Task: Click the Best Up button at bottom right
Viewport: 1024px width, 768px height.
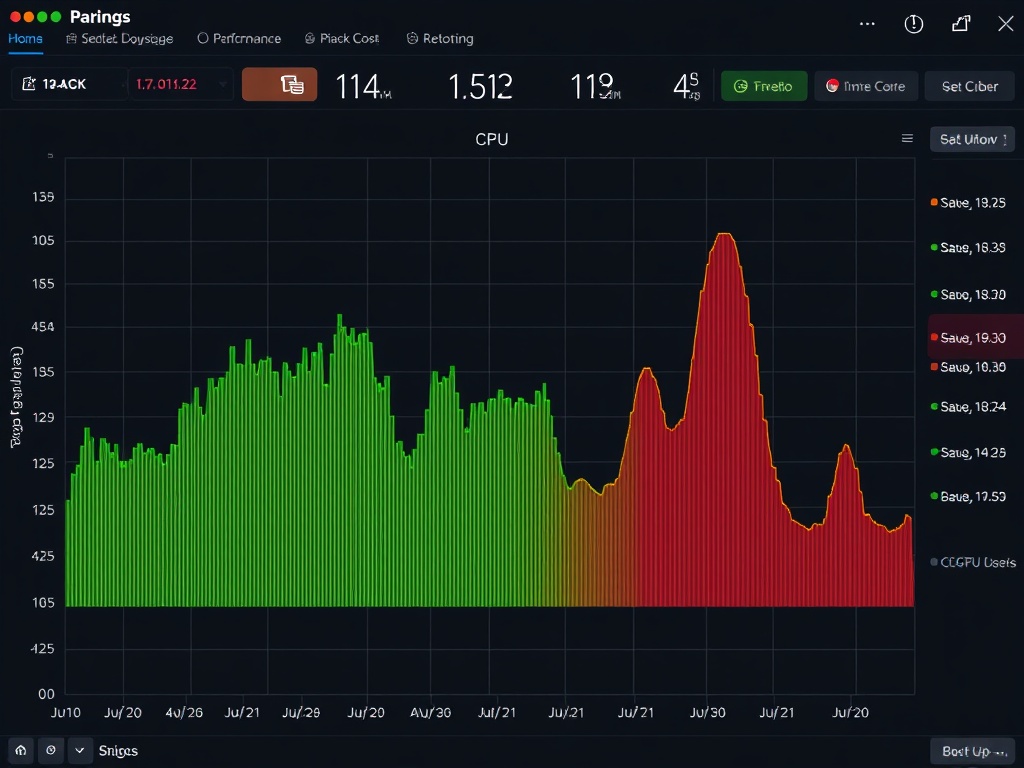Action: click(971, 750)
